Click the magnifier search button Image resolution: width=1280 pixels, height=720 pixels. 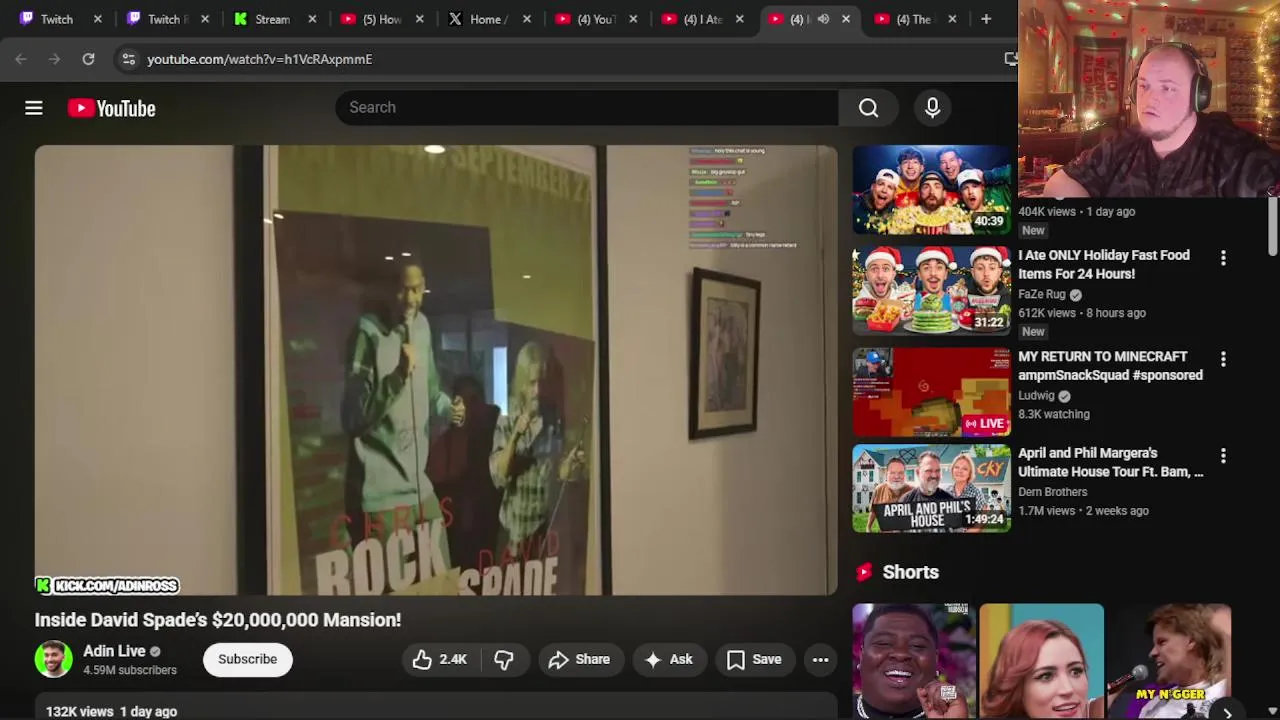click(x=868, y=107)
